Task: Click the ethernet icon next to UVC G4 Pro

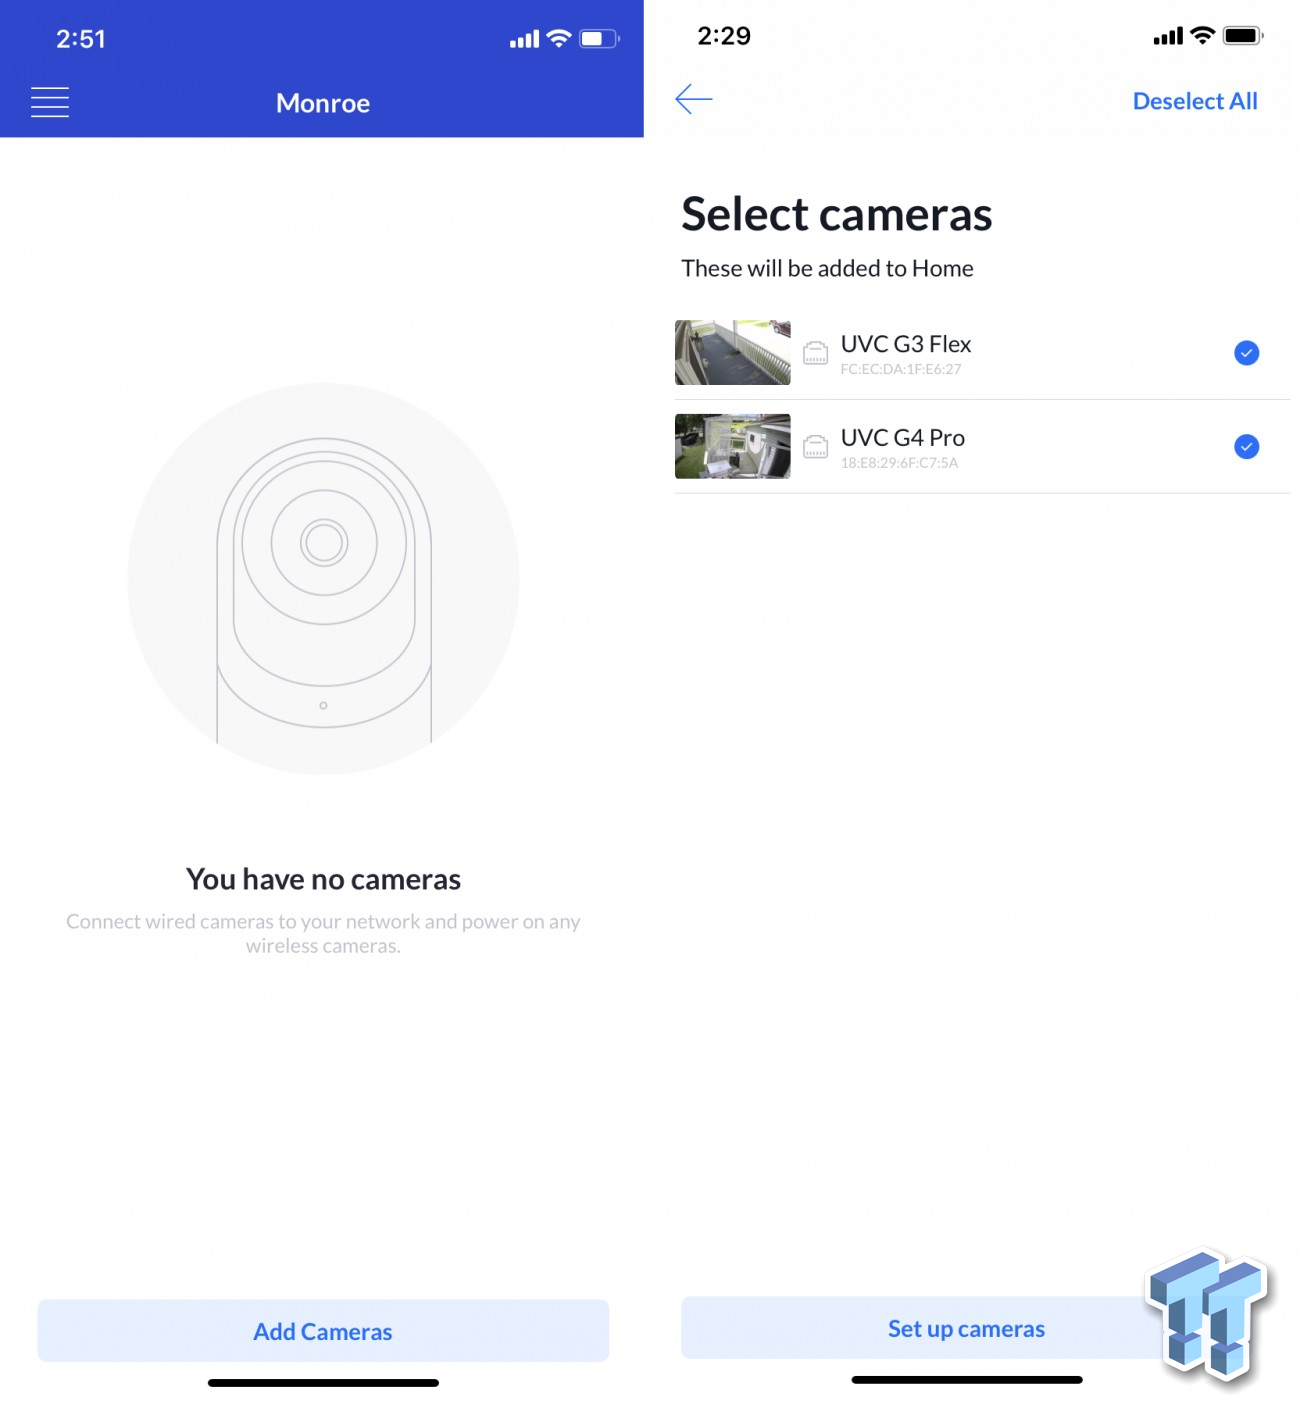Action: coord(815,447)
